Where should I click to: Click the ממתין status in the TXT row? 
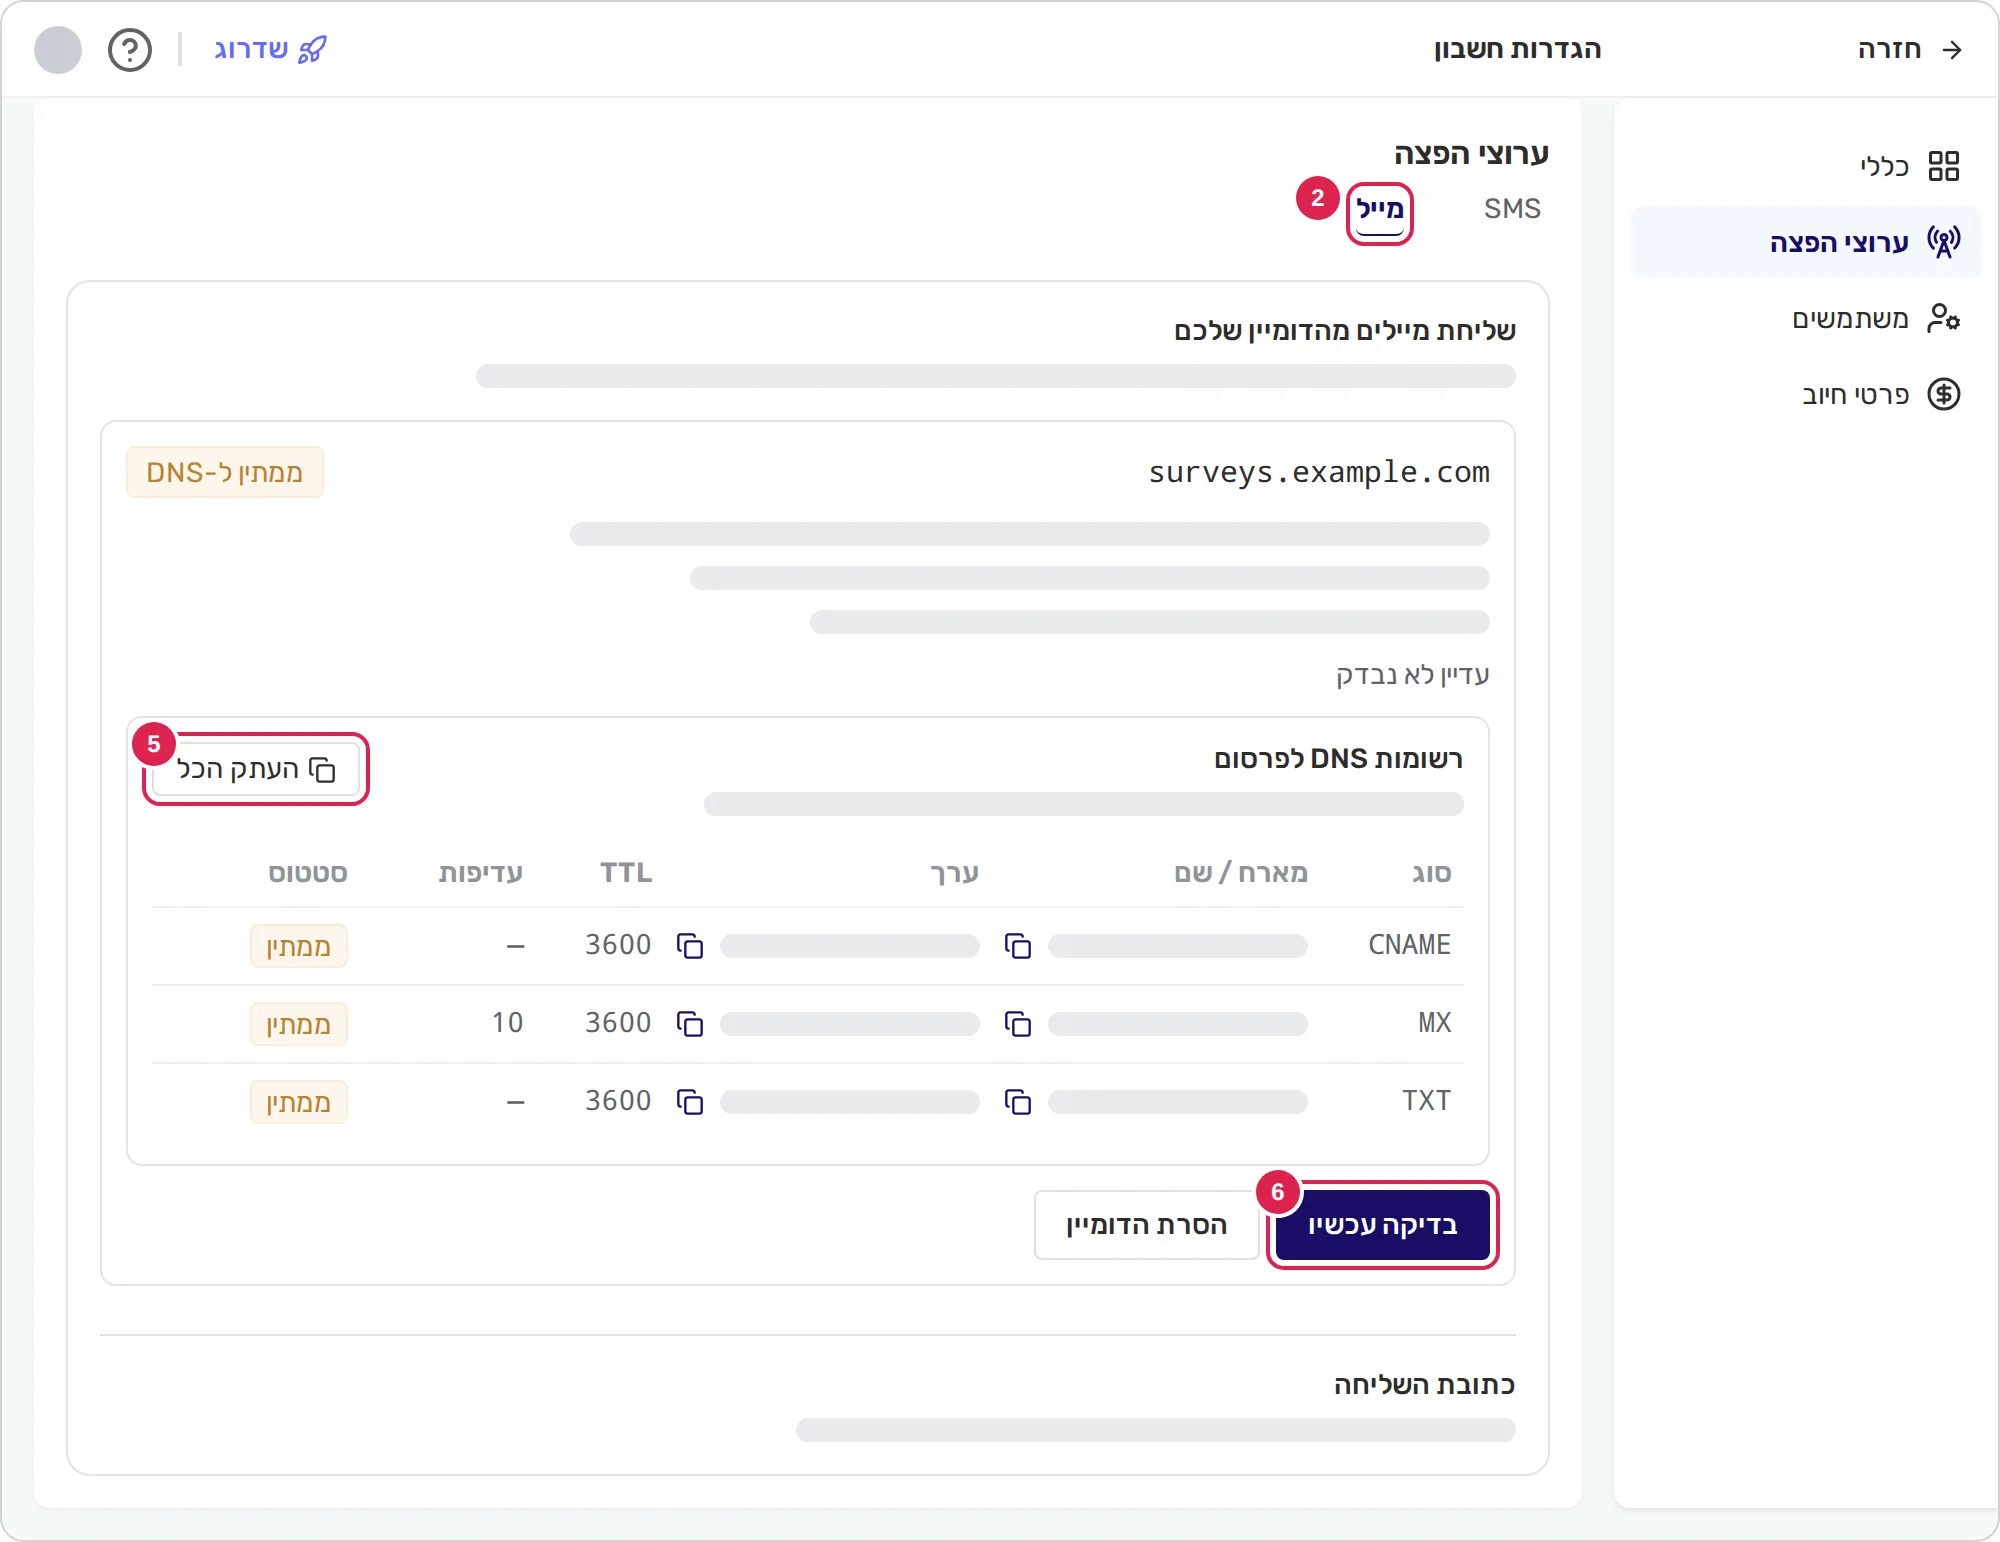coord(299,1102)
